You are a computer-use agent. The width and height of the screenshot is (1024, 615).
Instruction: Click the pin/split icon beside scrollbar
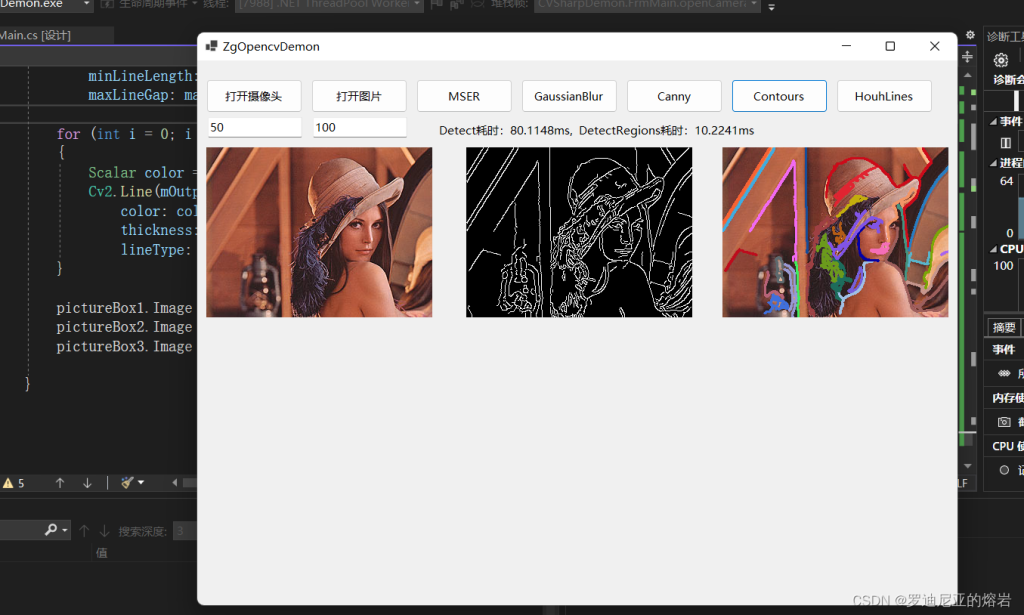click(x=967, y=57)
